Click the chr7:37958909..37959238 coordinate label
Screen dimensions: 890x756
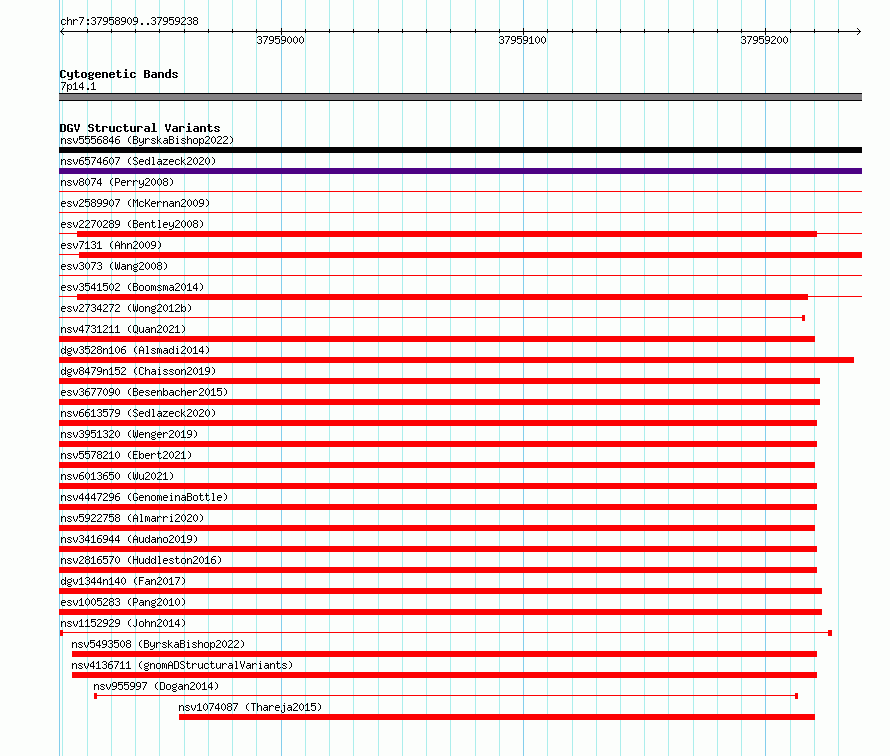tap(129, 22)
